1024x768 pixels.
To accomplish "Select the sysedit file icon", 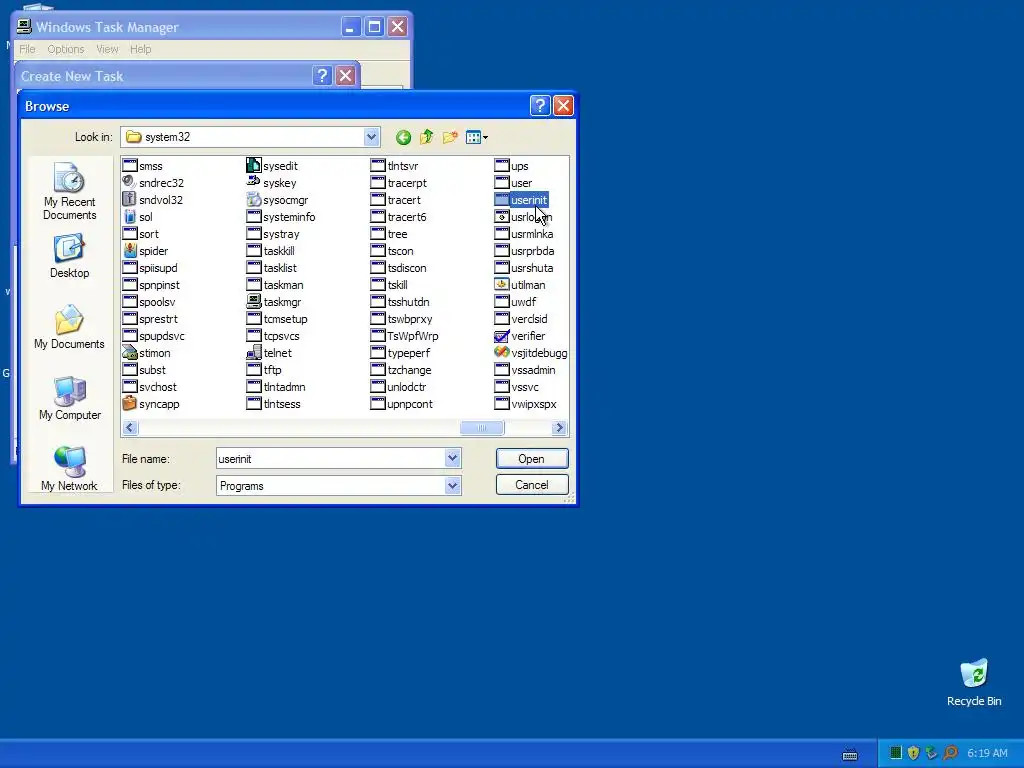I will tap(253, 166).
